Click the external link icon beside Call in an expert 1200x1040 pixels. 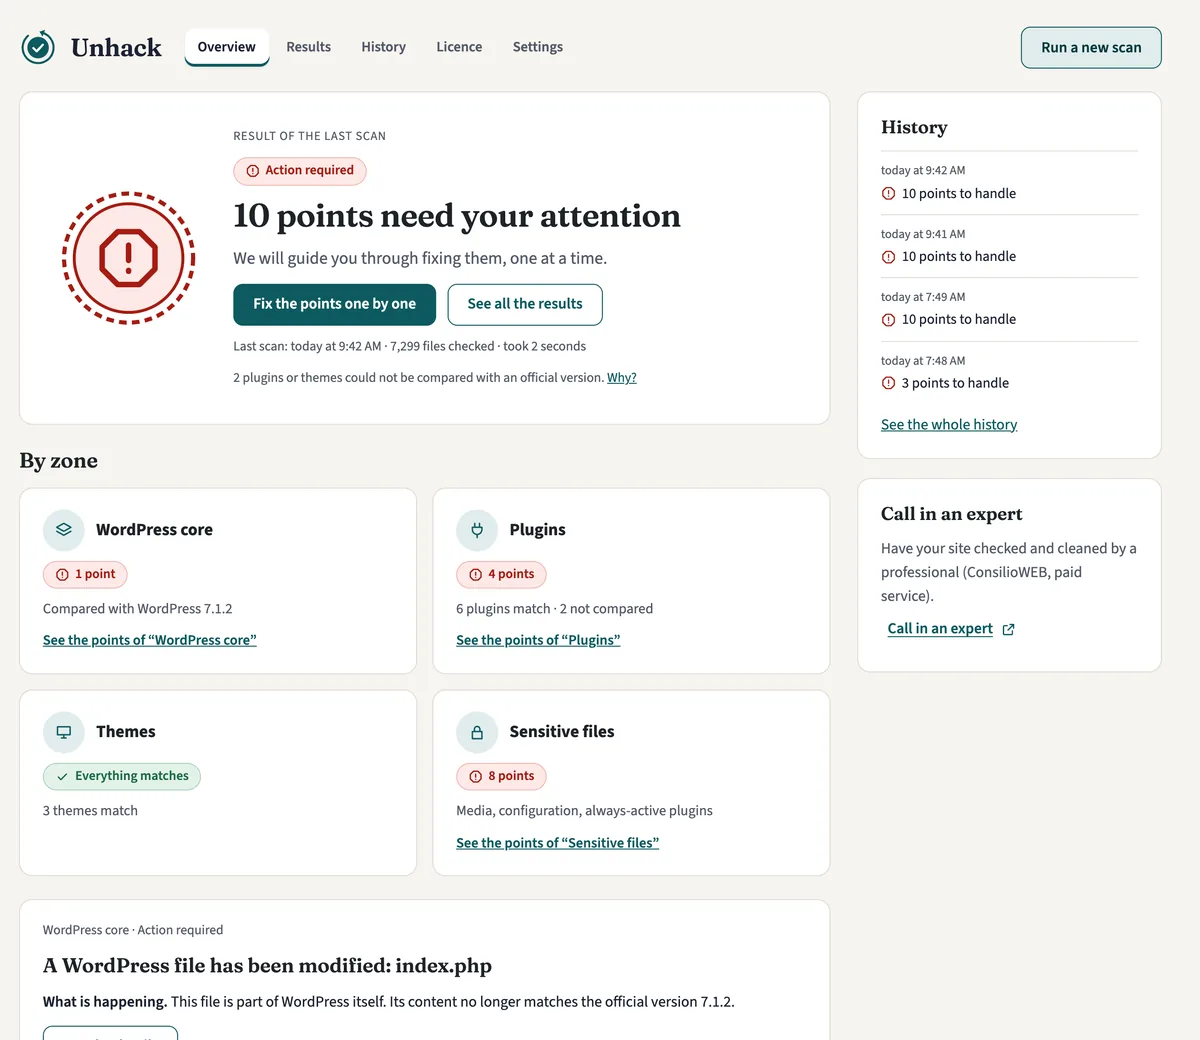pos(1008,629)
